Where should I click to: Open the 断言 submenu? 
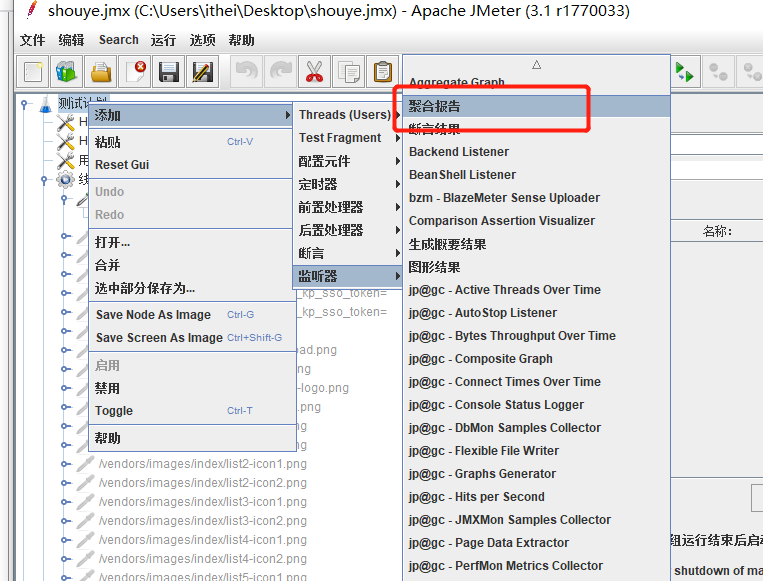point(347,253)
